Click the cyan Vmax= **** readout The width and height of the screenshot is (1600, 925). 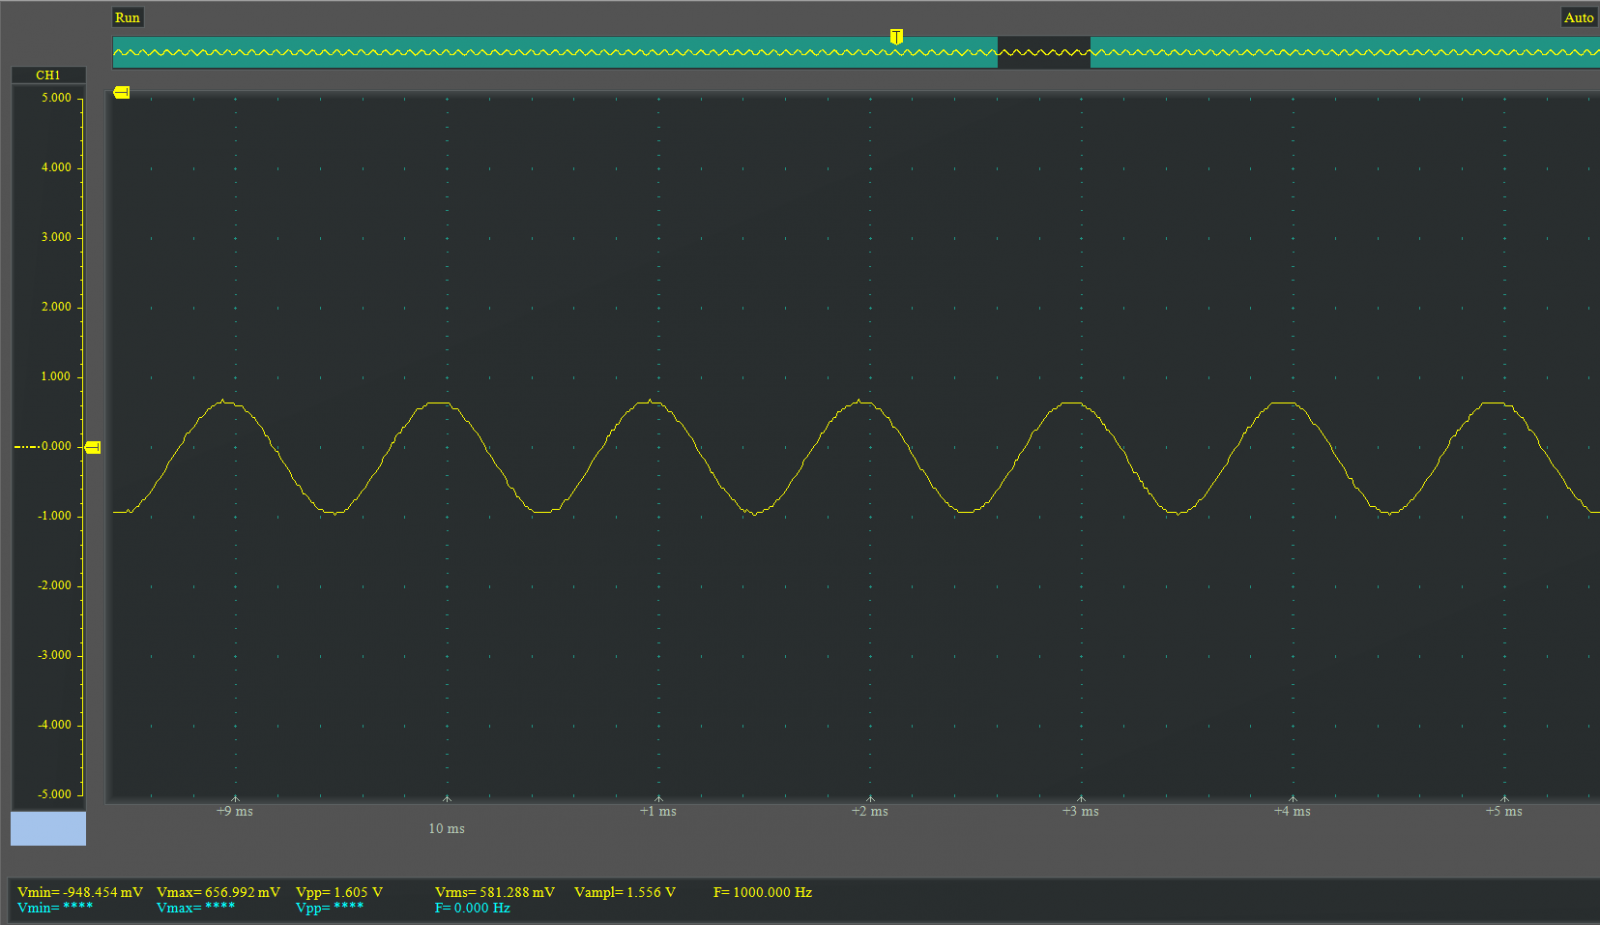coord(196,908)
